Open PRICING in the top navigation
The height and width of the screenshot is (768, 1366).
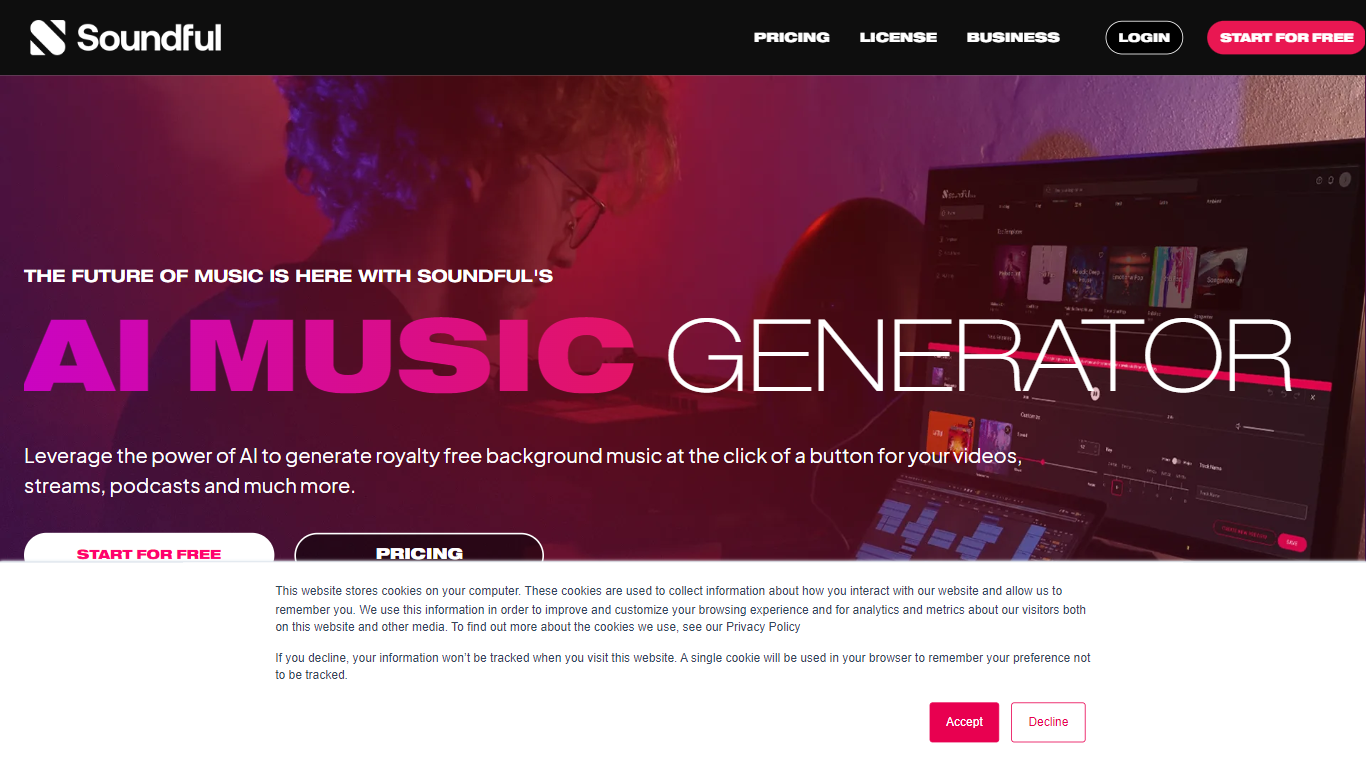[x=792, y=37]
